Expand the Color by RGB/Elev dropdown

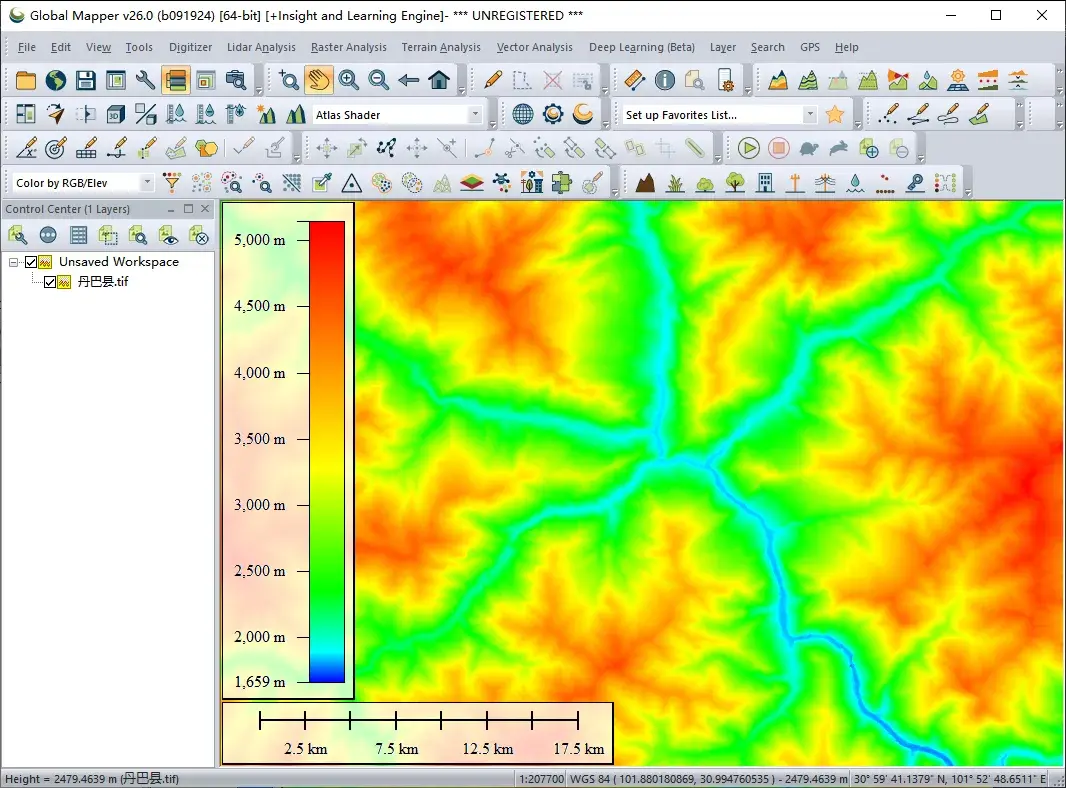(x=147, y=183)
